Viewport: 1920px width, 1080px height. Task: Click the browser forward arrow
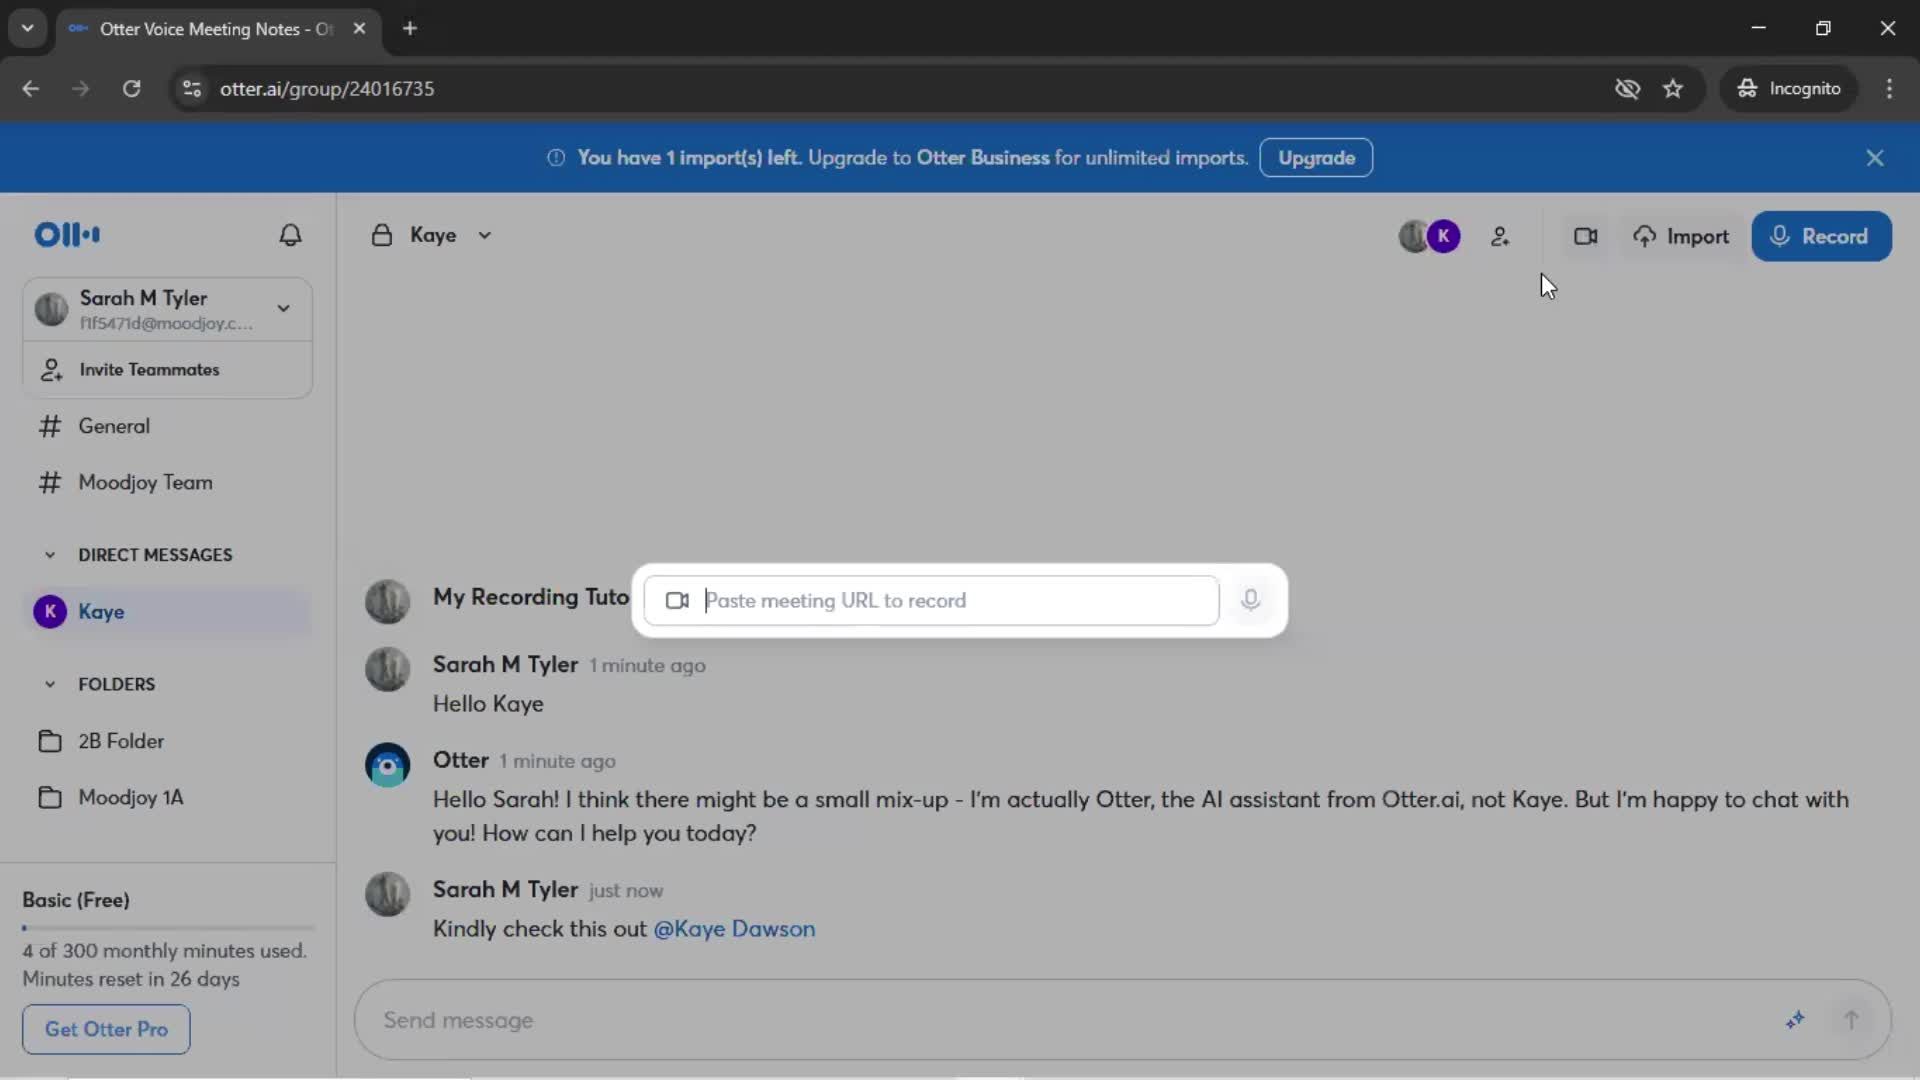(81, 89)
